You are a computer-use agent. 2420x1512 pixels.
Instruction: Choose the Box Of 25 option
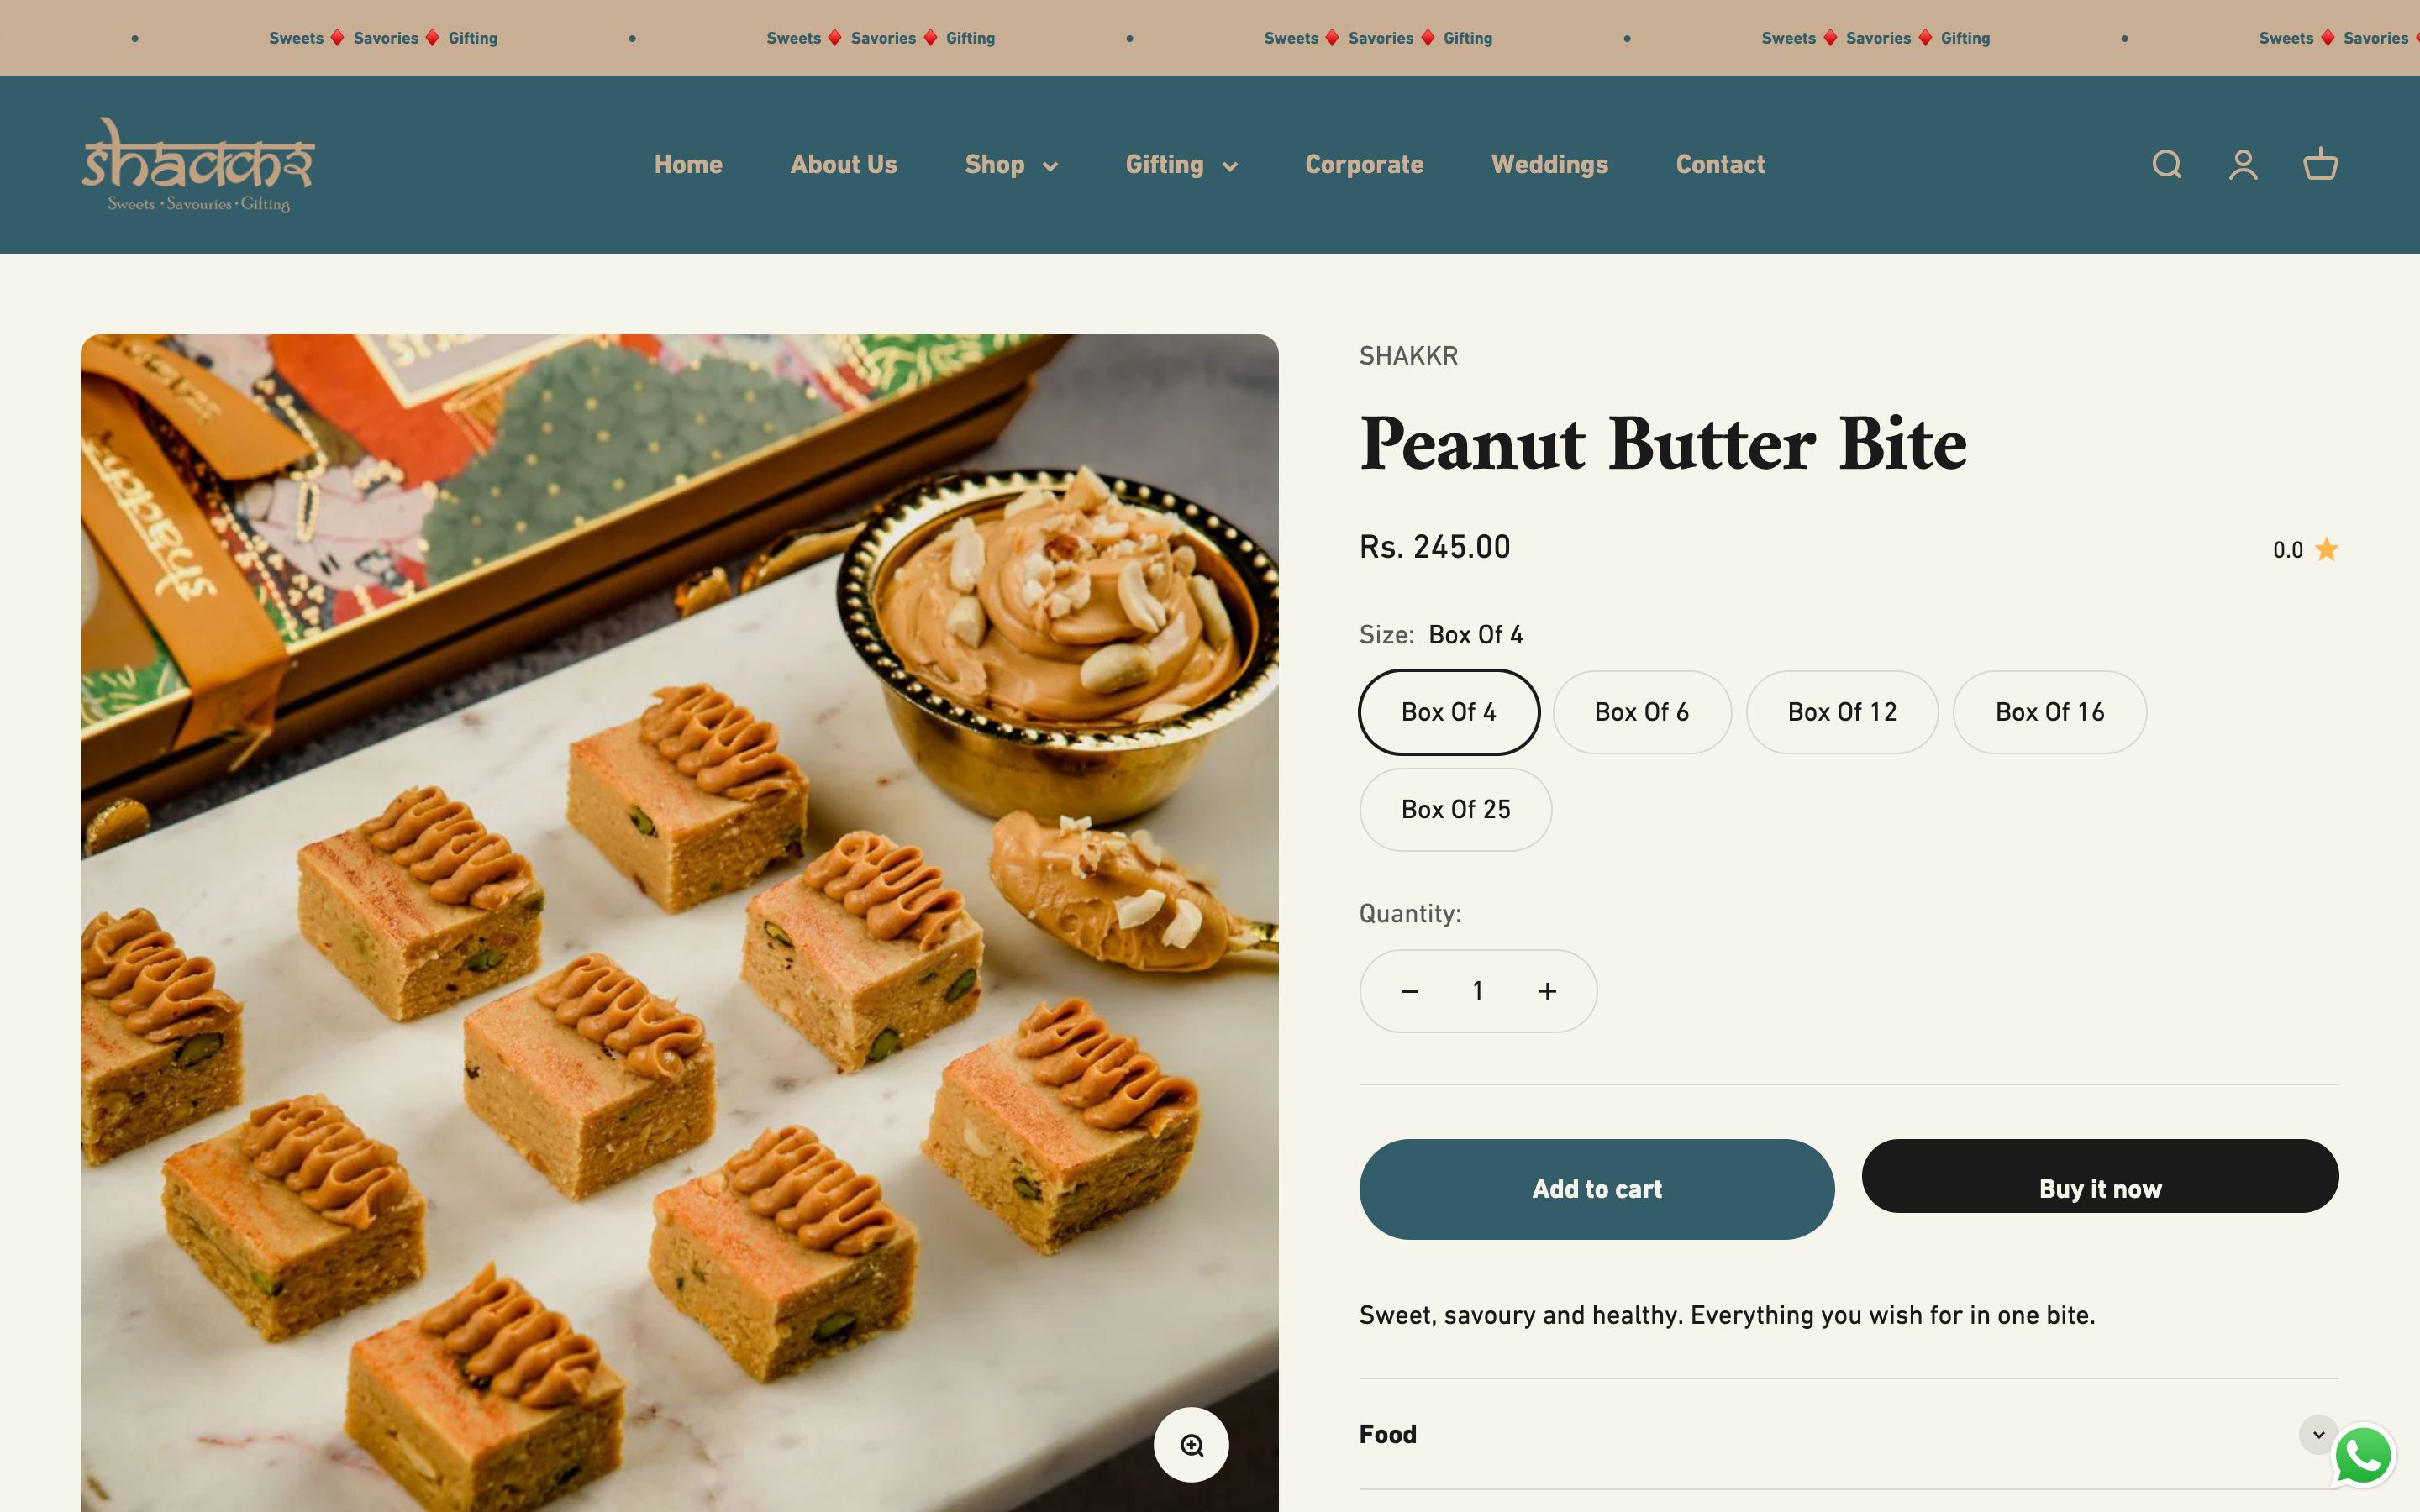(1455, 809)
